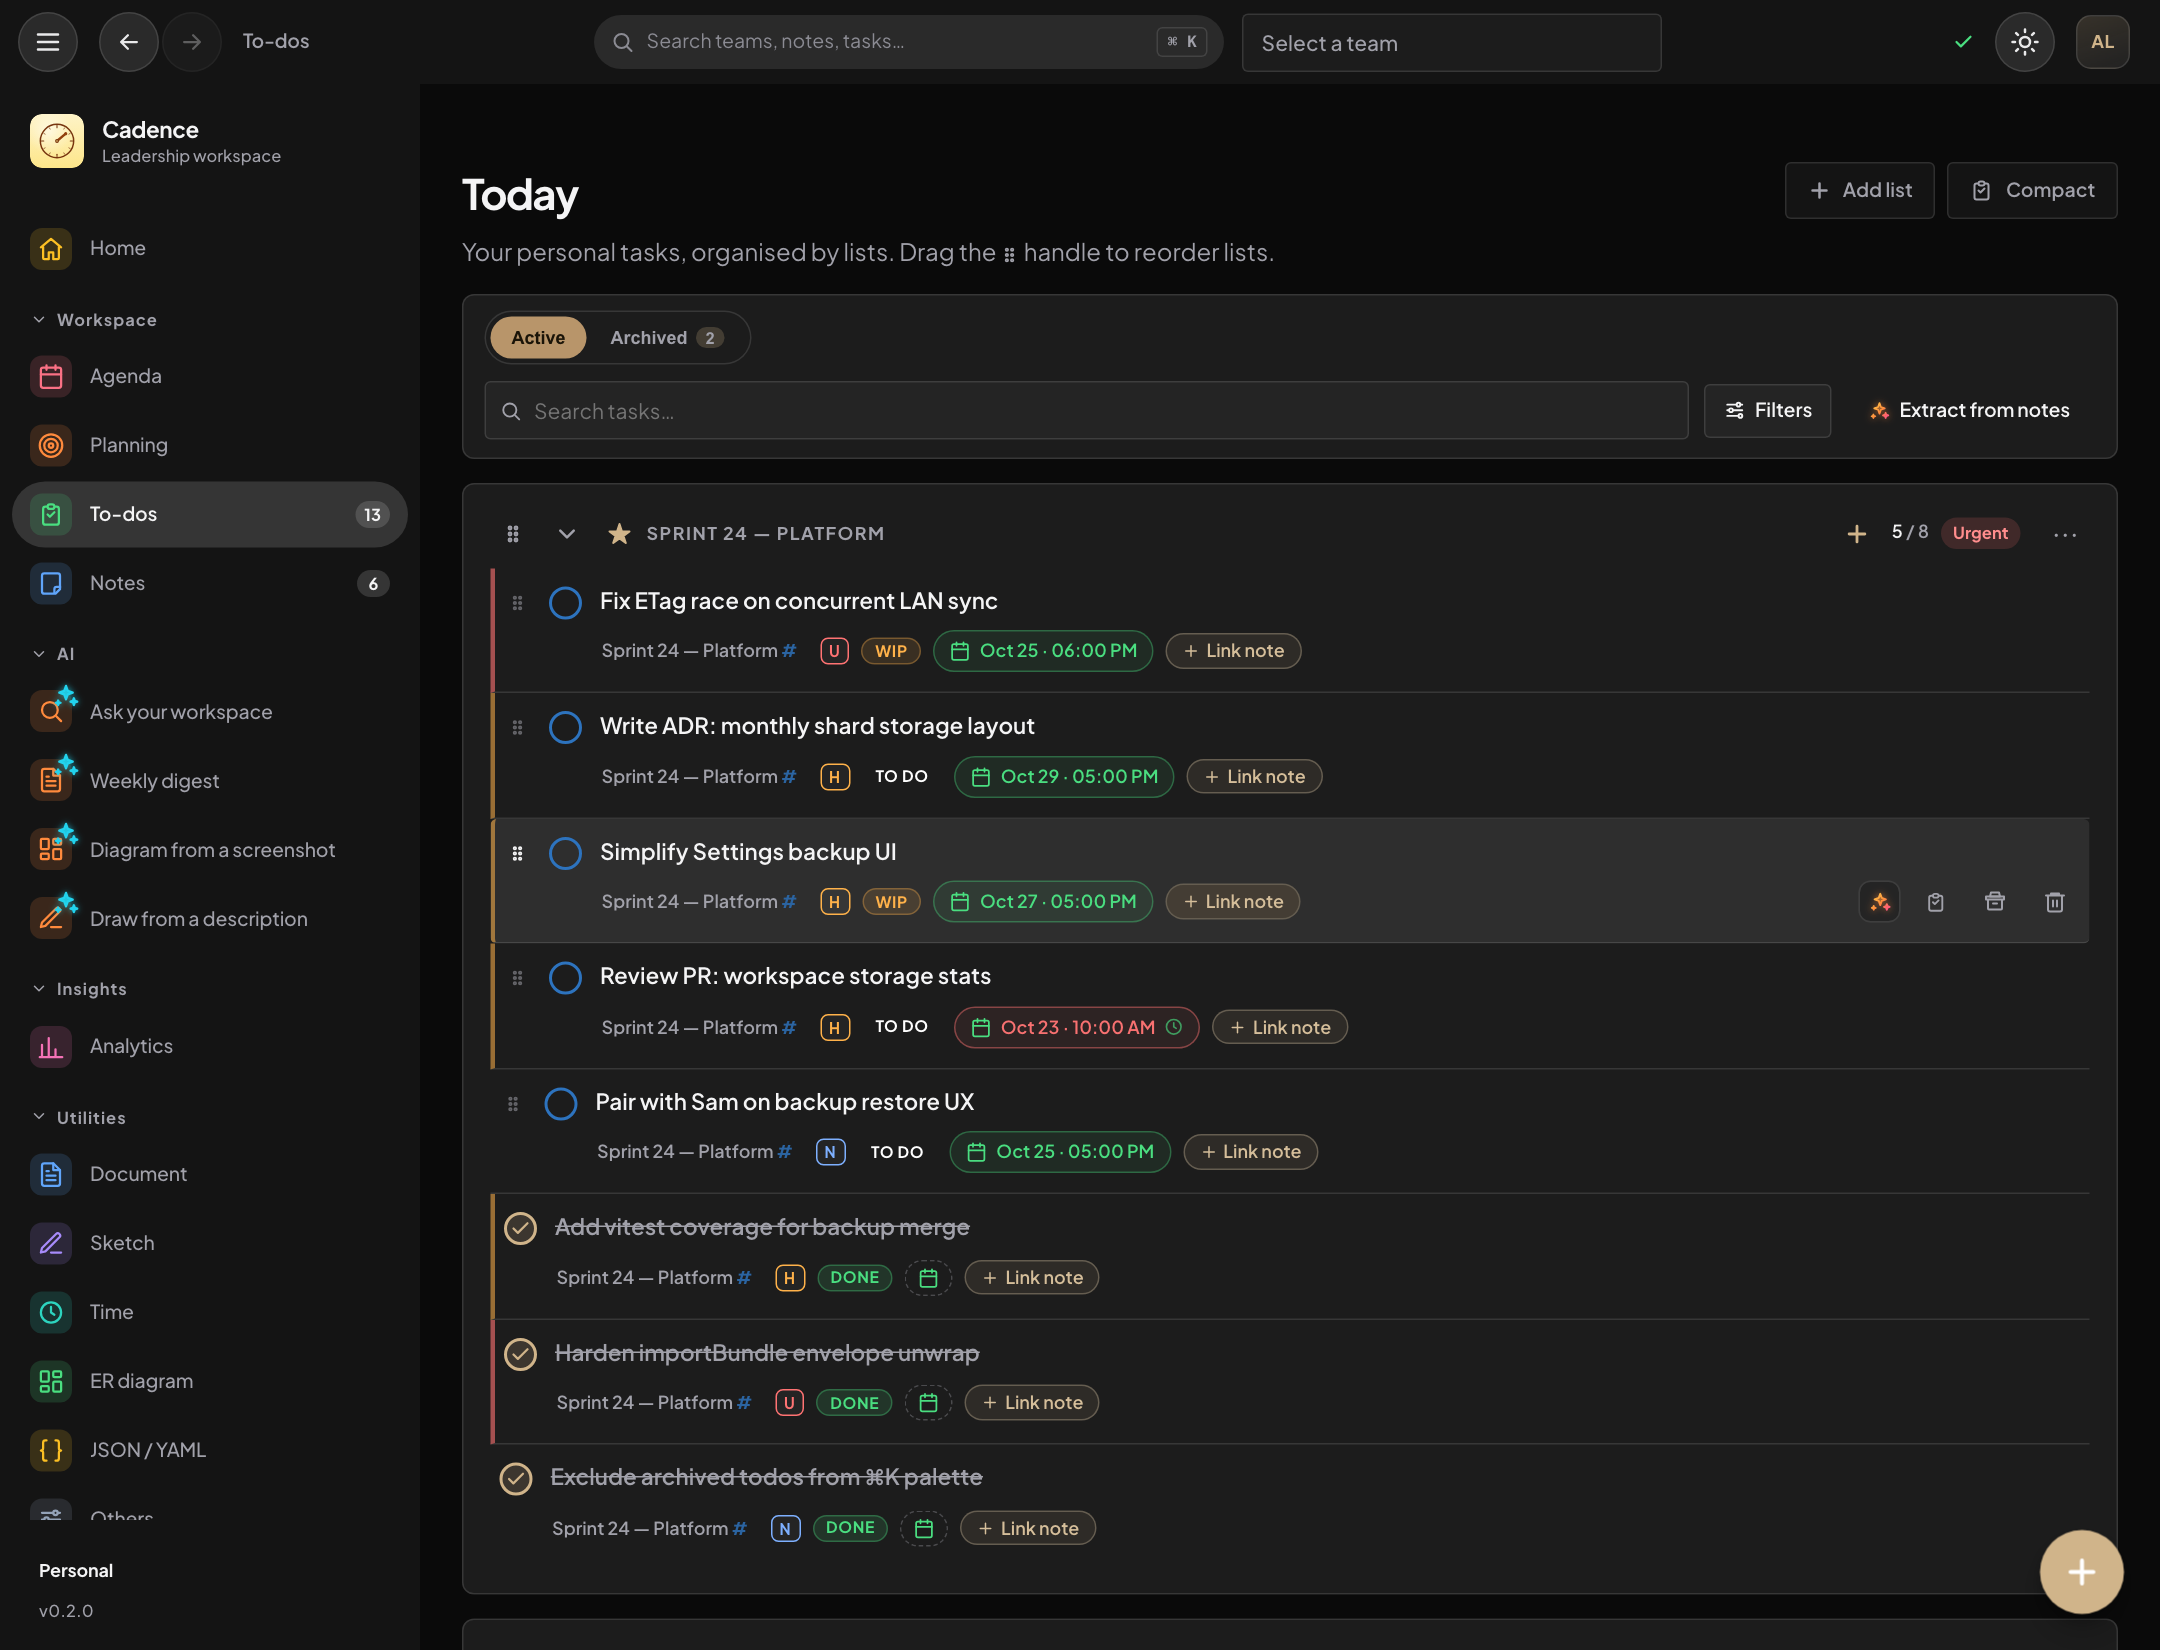The height and width of the screenshot is (1650, 2160).
Task: Click Extract from notes
Action: [1970, 411]
